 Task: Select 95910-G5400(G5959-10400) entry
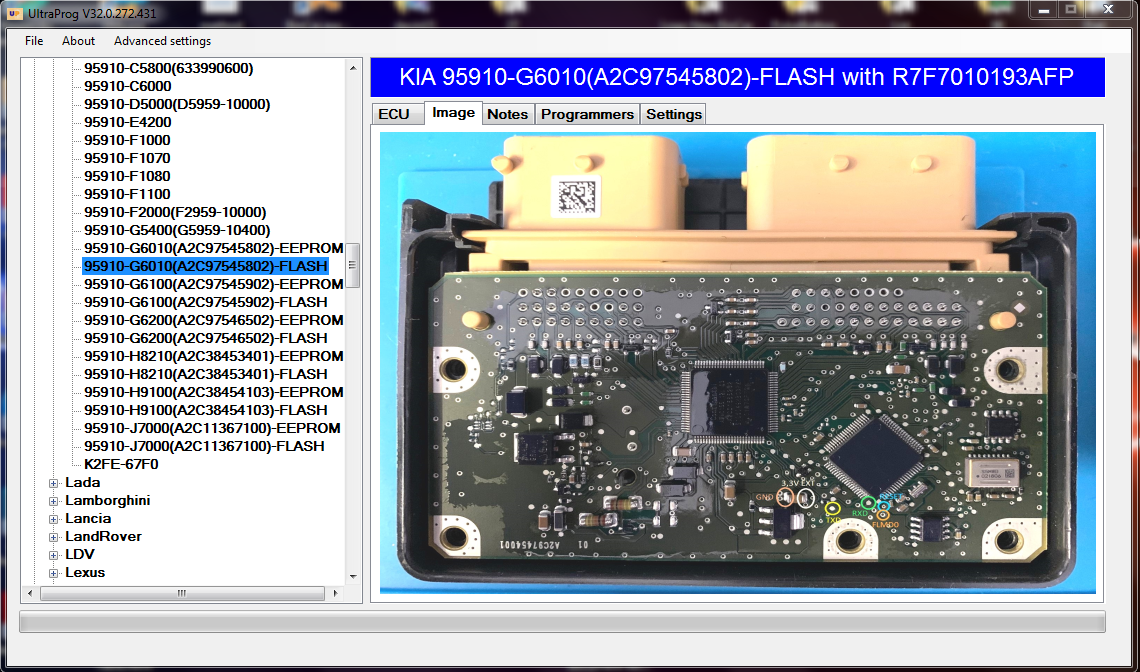coord(177,230)
